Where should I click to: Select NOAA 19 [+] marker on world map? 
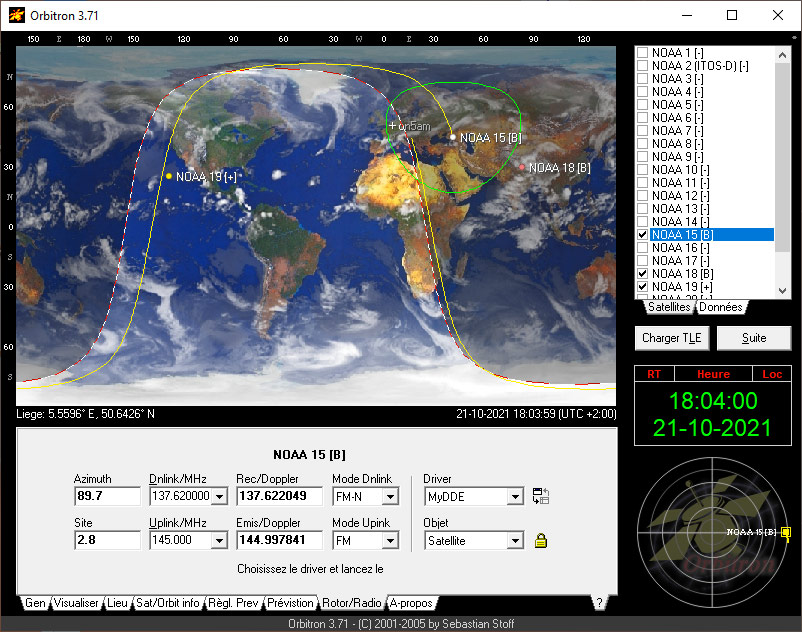[169, 176]
